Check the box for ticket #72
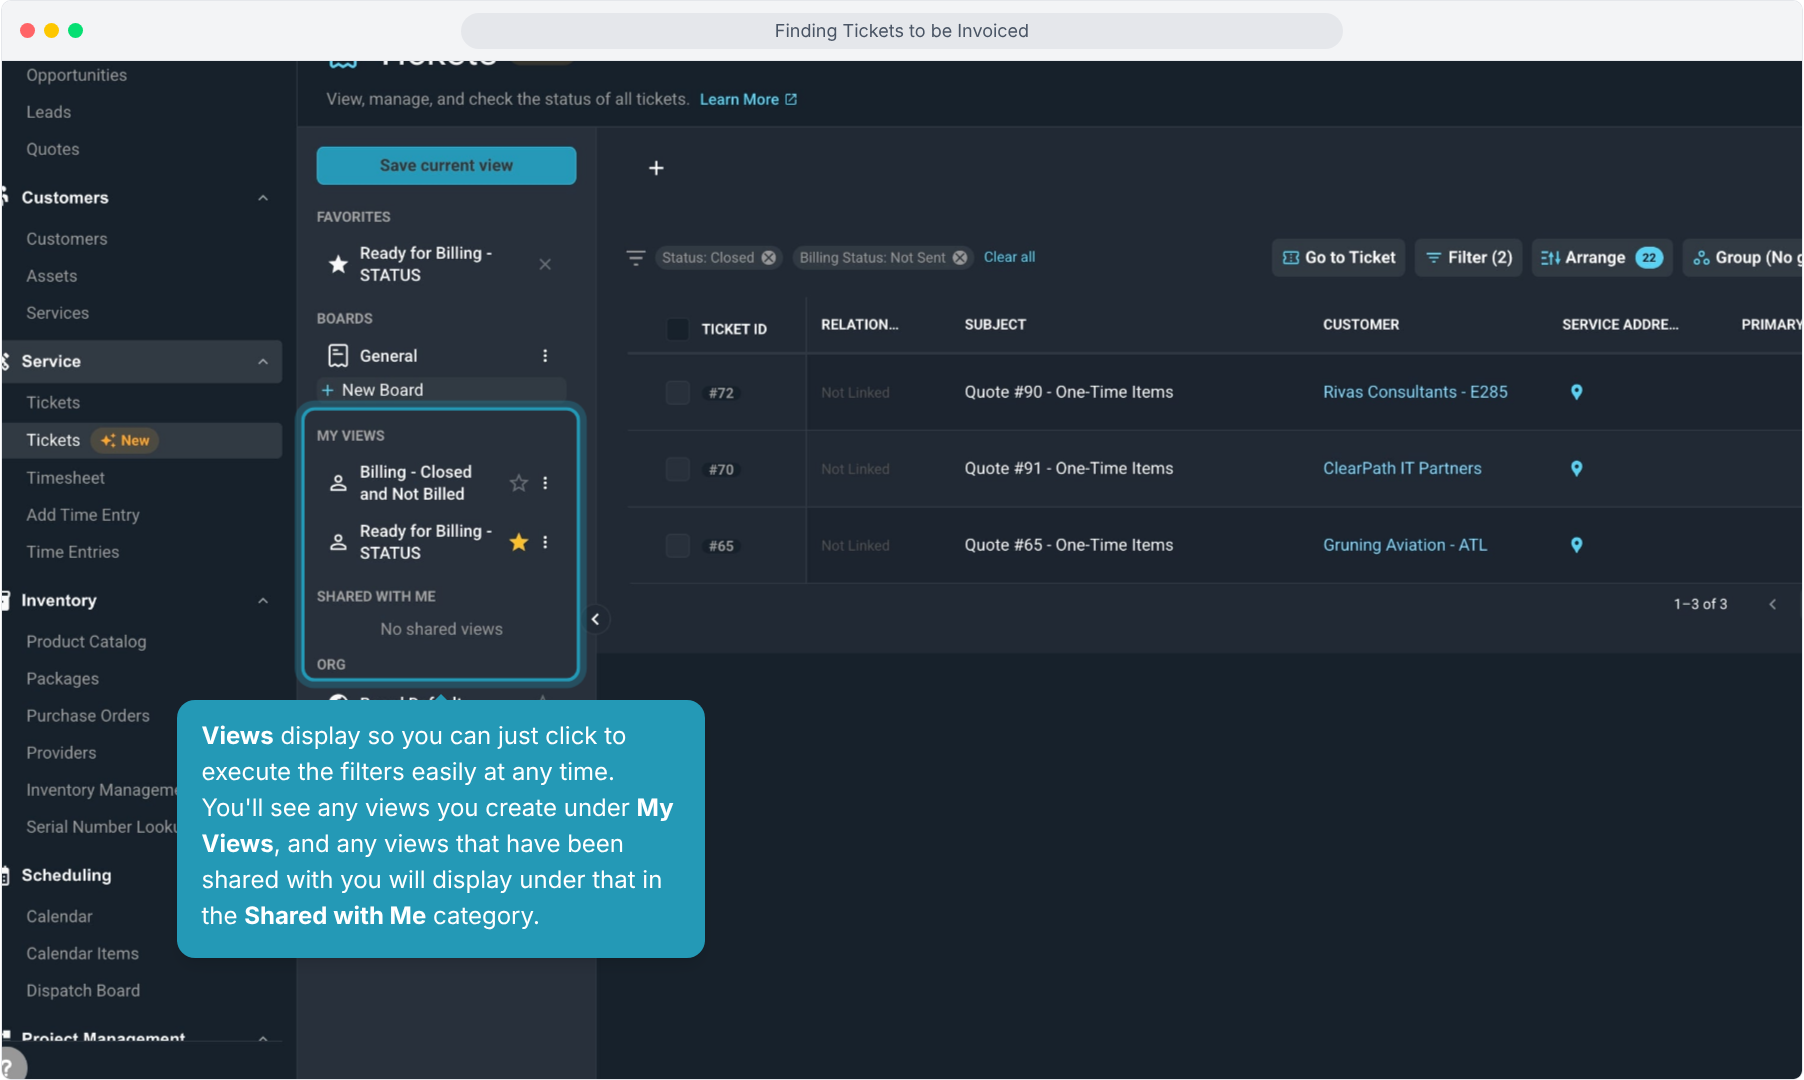This screenshot has height=1080, width=1804. coord(677,393)
